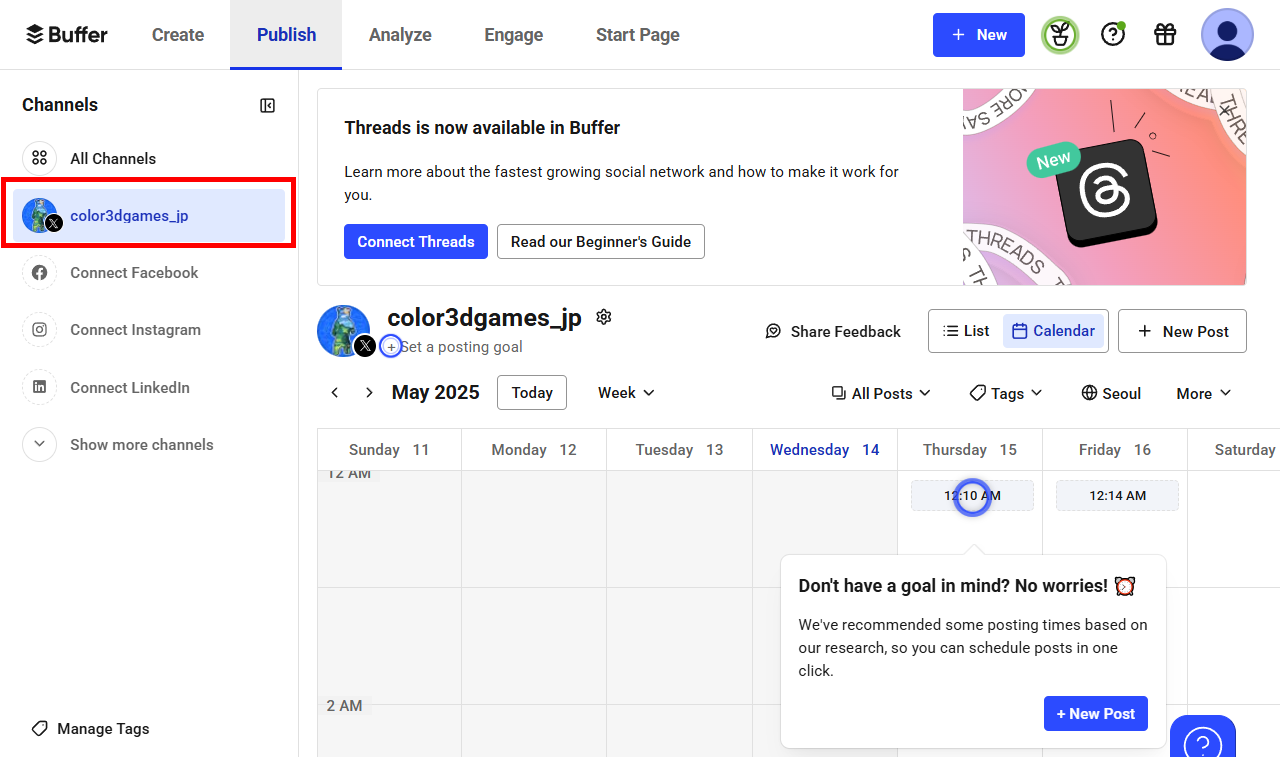Image resolution: width=1280 pixels, height=757 pixels.
Task: Open the help question mark icon
Action: coord(1113,35)
